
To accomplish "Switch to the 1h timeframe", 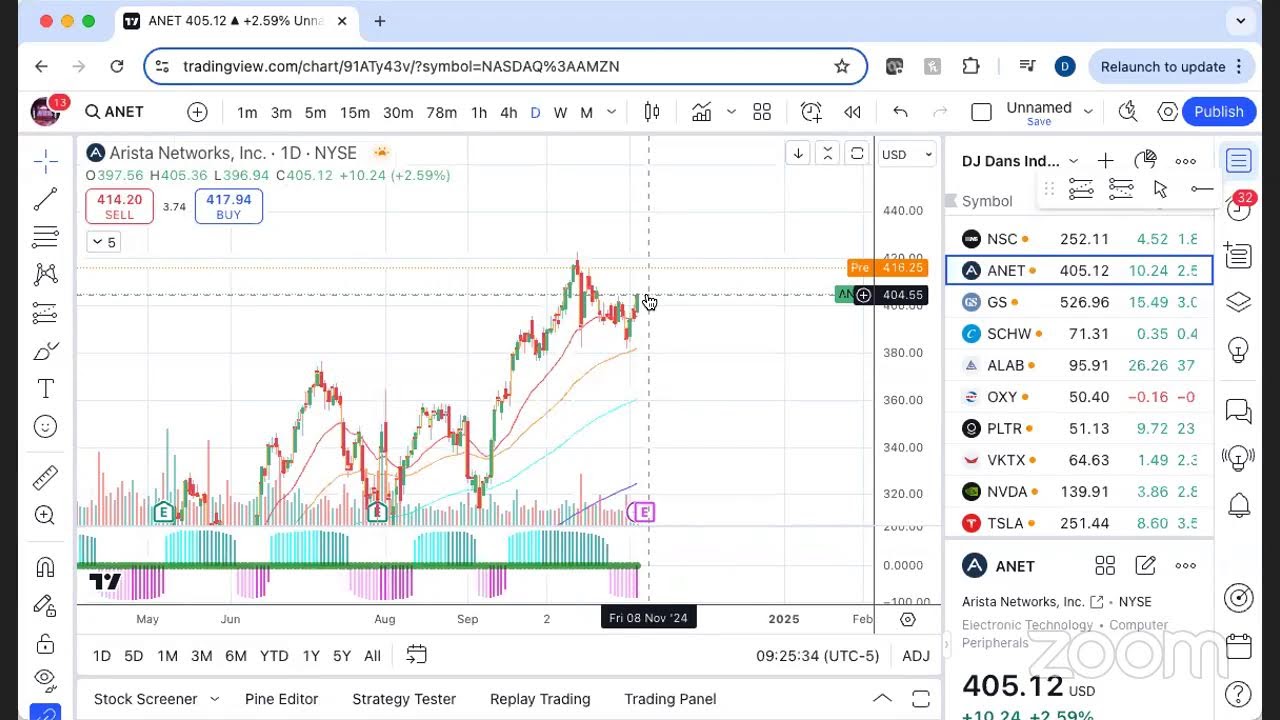I will [x=479, y=112].
